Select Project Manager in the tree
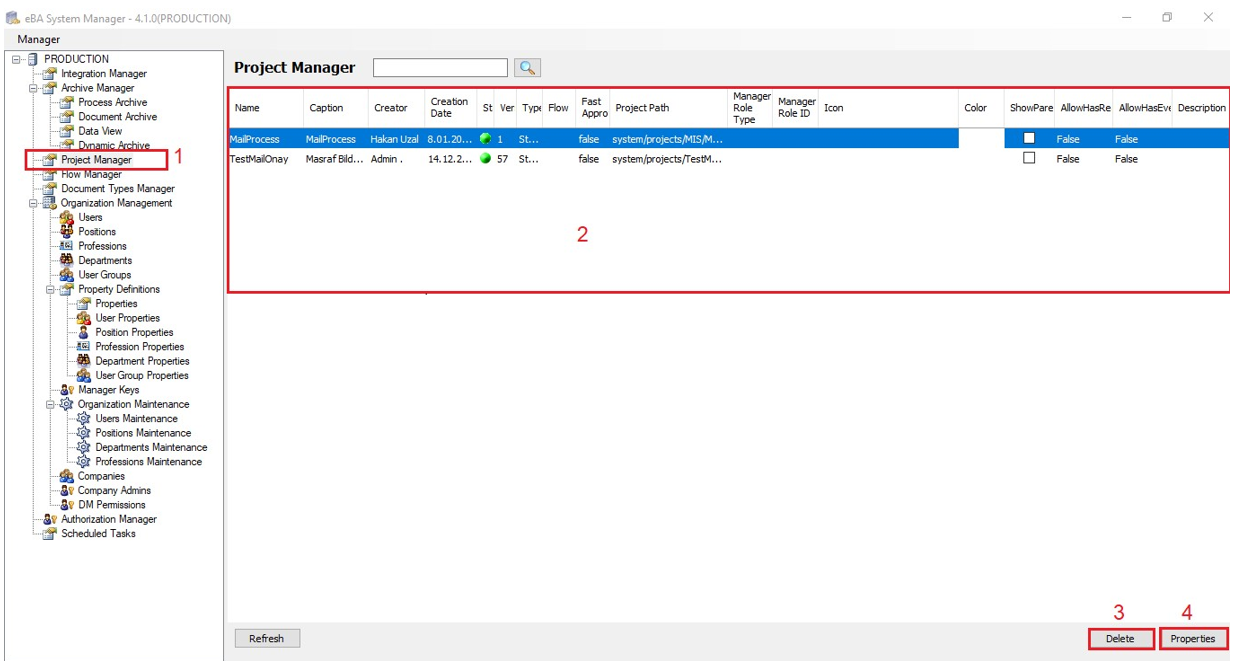The width and height of the screenshot is (1238, 661). [x=96, y=160]
